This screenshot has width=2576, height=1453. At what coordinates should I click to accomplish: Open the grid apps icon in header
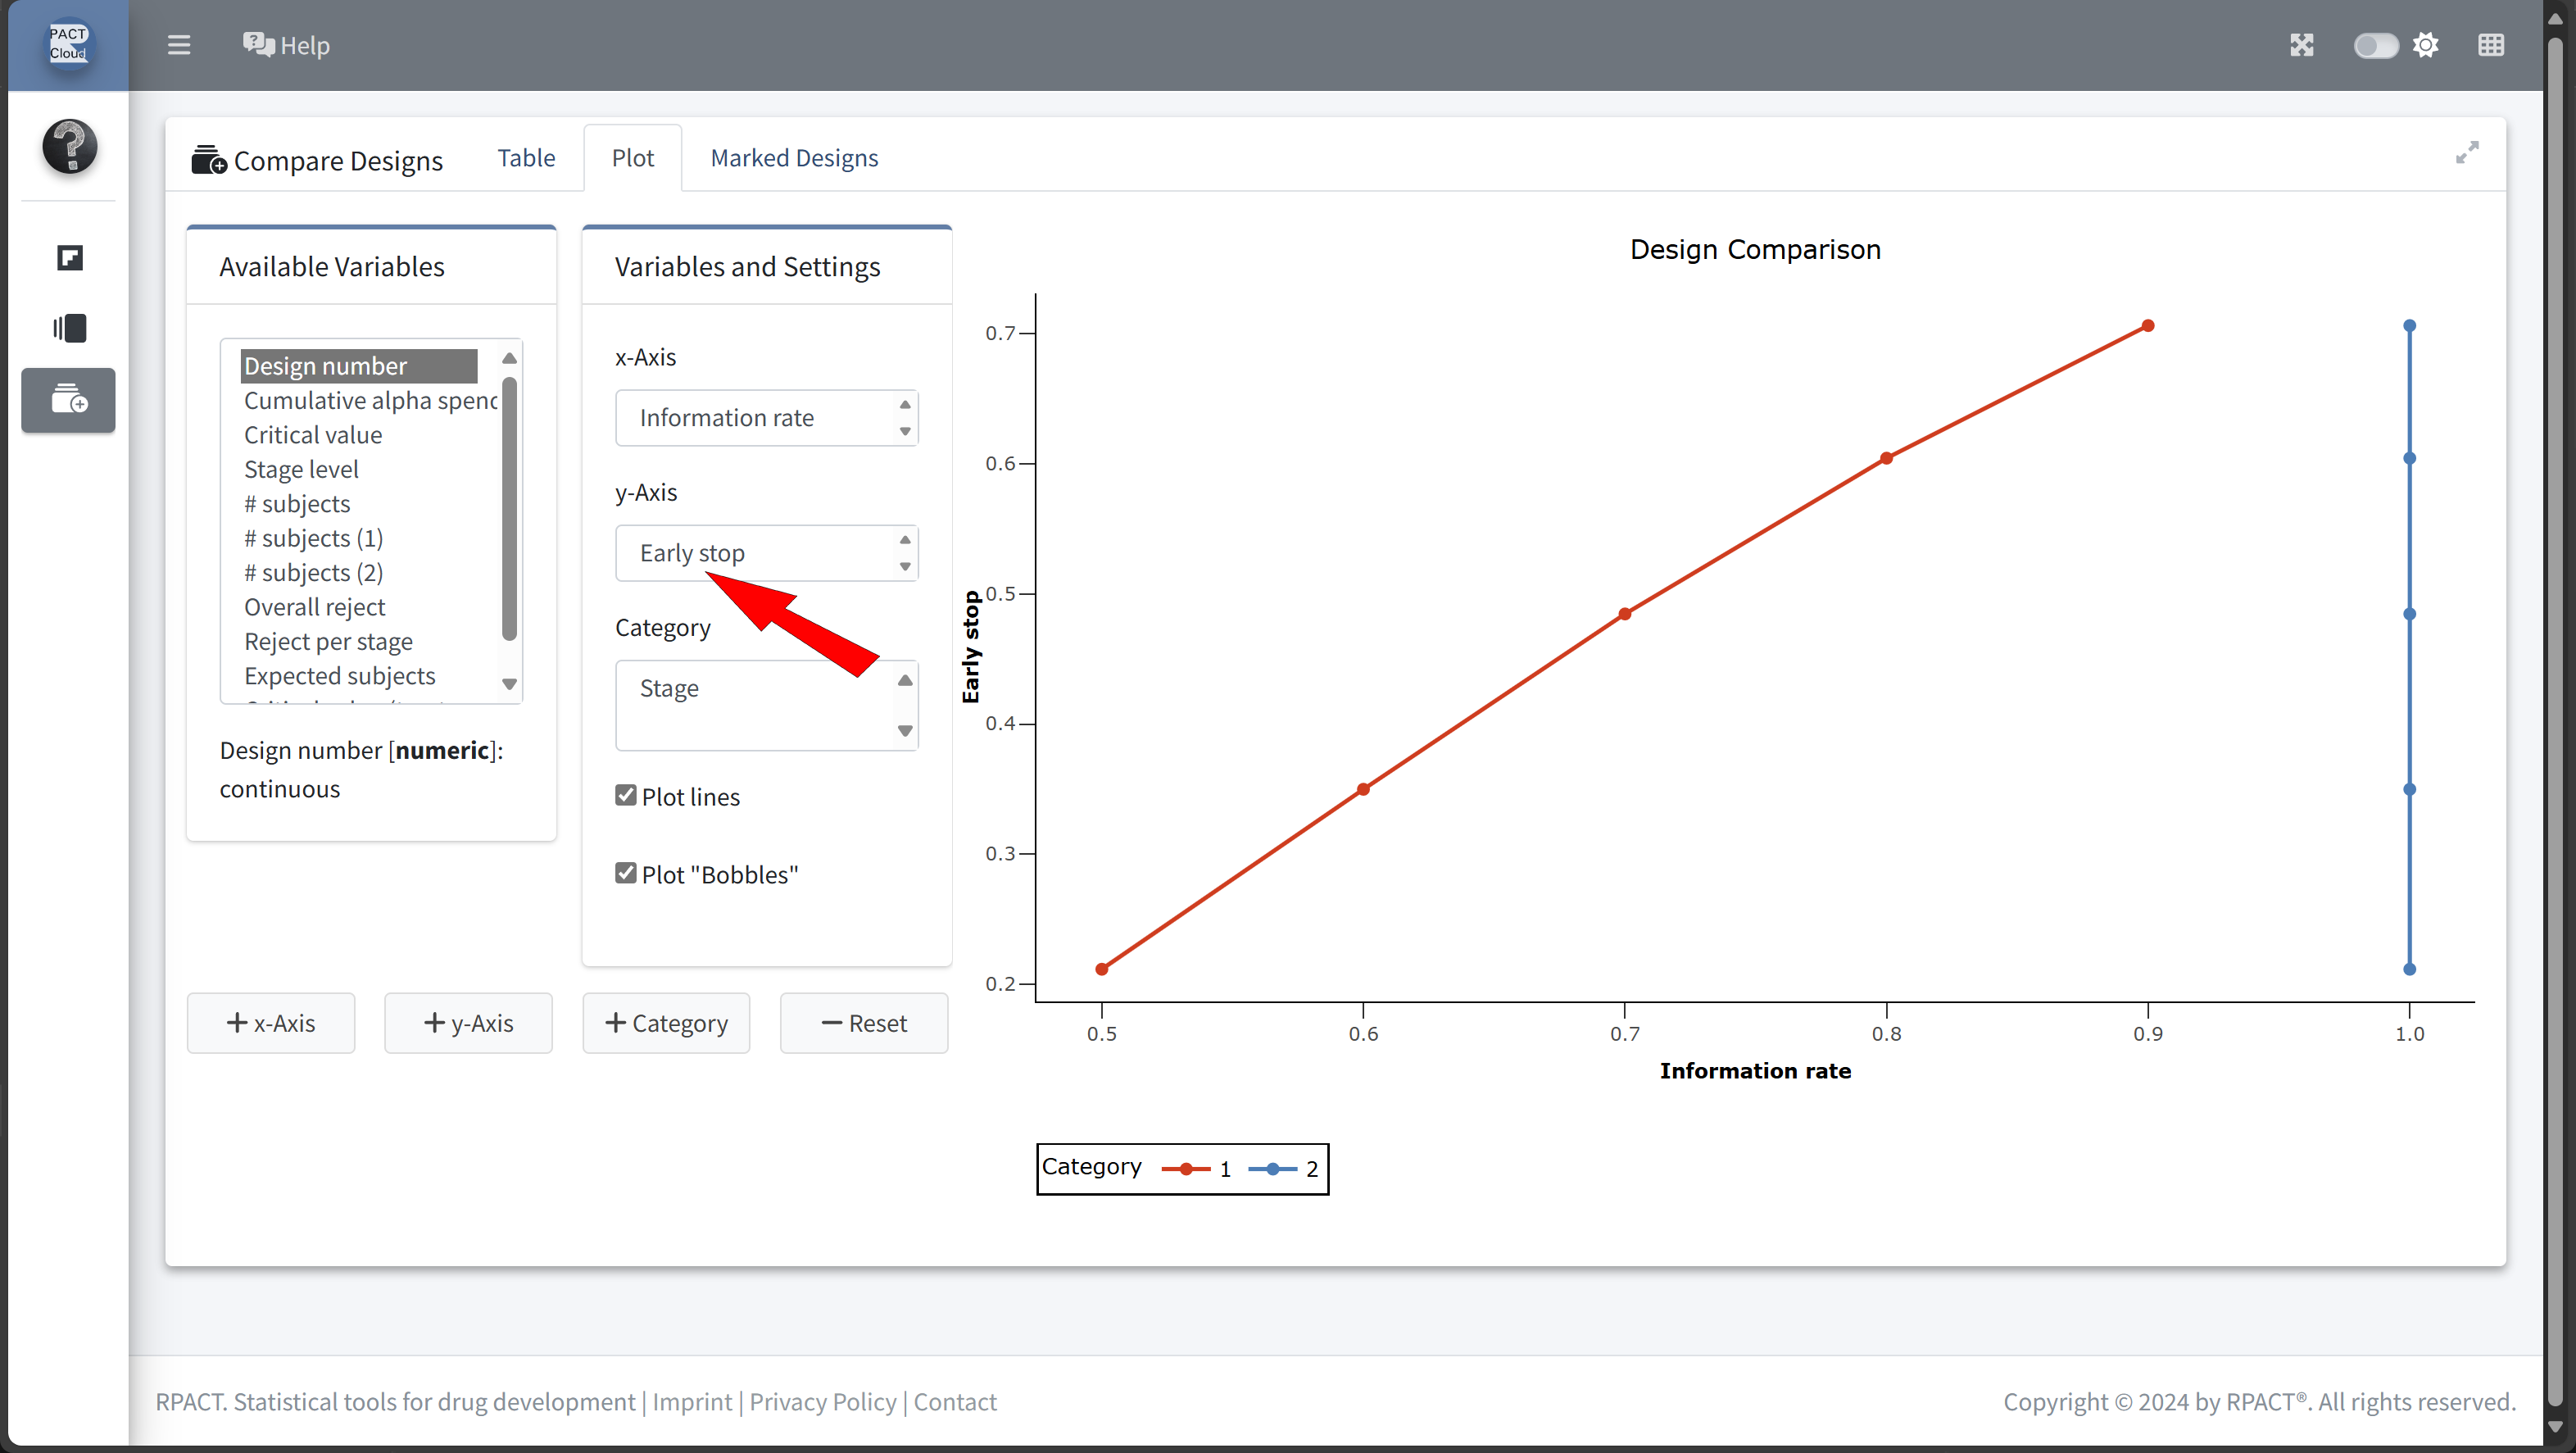click(x=2490, y=45)
